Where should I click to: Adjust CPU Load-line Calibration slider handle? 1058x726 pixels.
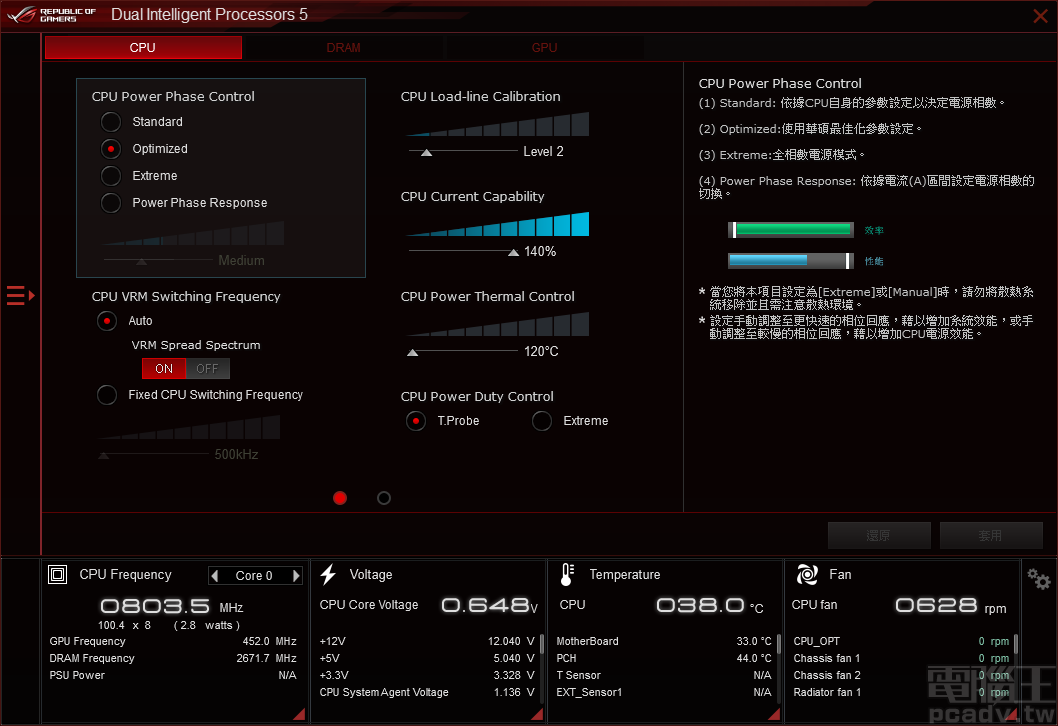pos(426,152)
